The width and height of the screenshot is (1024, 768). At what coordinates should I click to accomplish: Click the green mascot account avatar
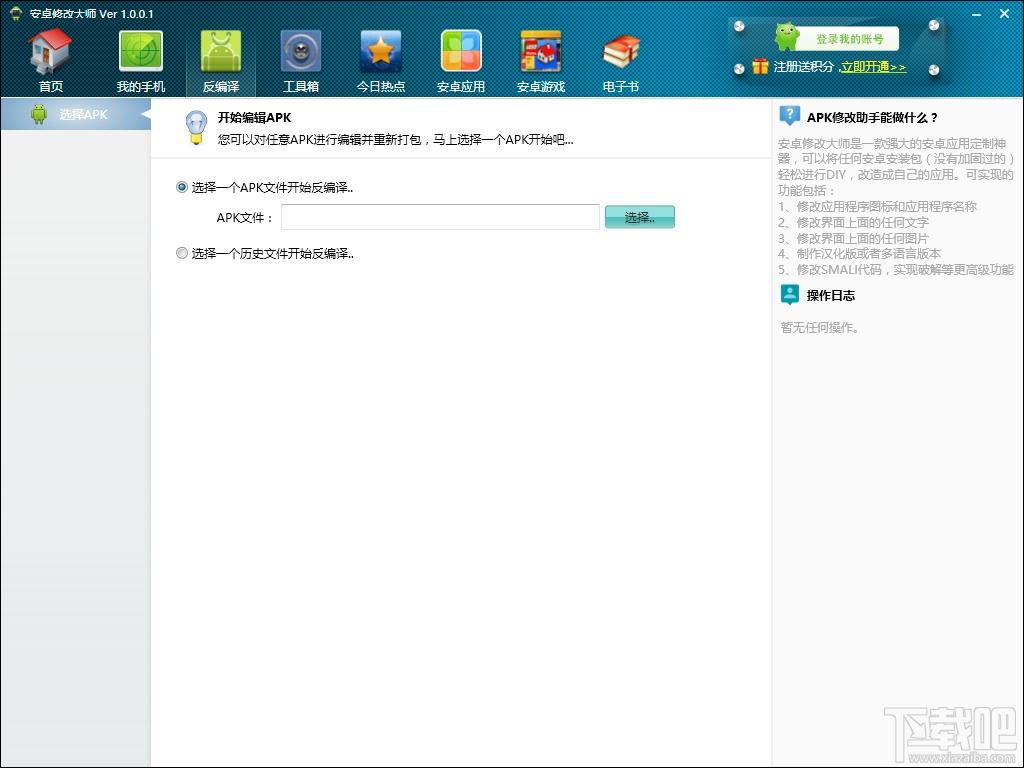point(787,37)
